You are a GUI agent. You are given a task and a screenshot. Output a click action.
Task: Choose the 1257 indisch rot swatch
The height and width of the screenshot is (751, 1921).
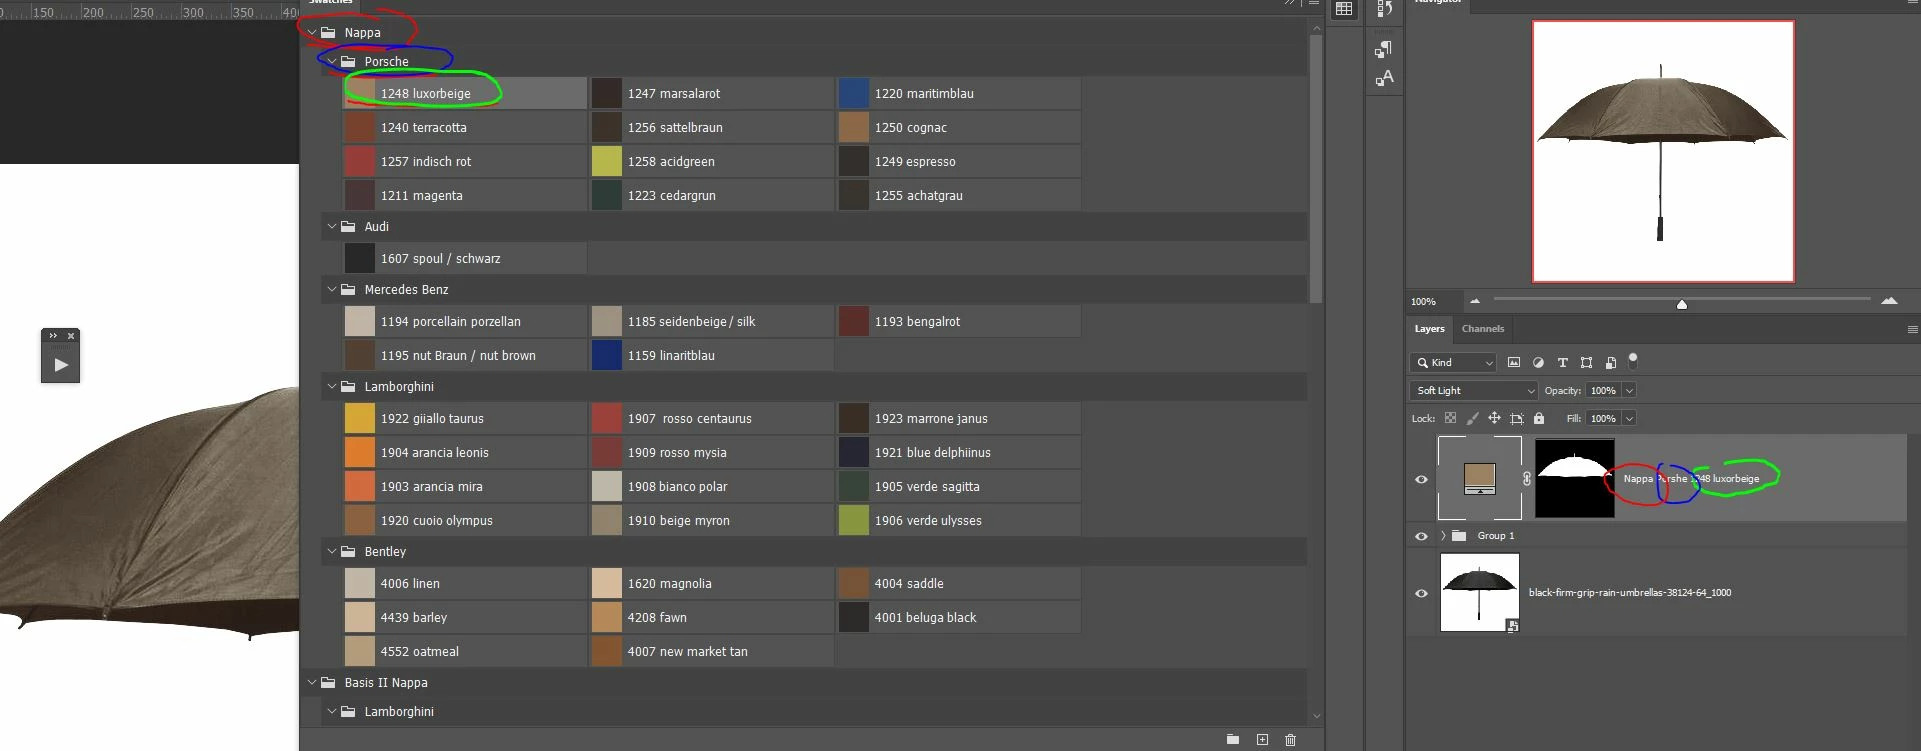[465, 161]
